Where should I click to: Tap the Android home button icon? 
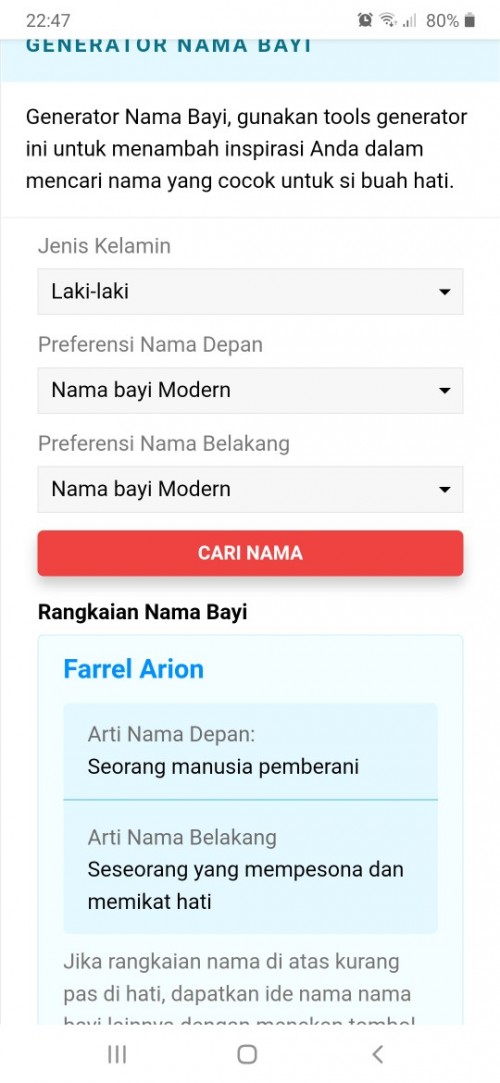coord(247,1054)
